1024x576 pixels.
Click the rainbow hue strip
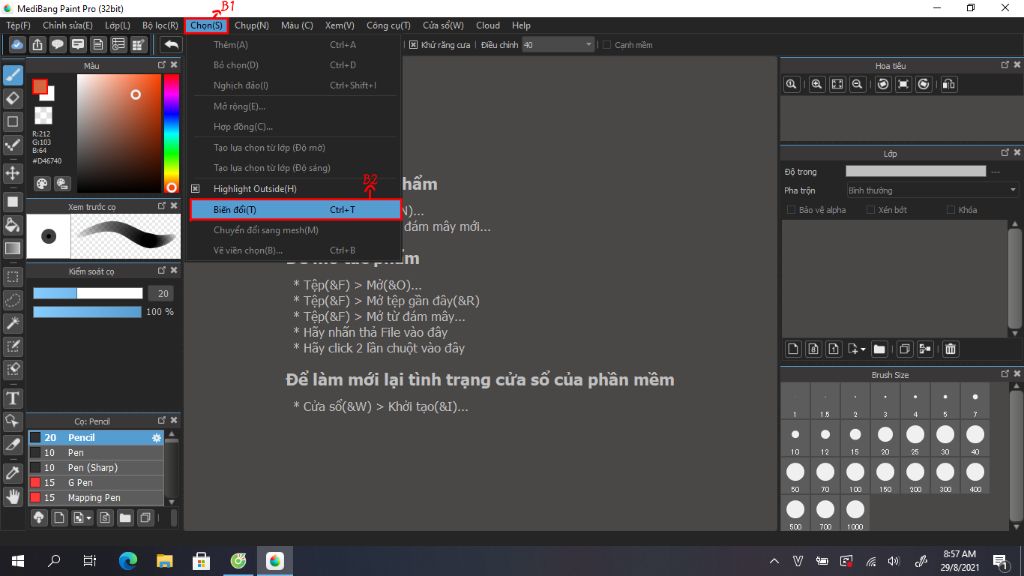click(171, 133)
